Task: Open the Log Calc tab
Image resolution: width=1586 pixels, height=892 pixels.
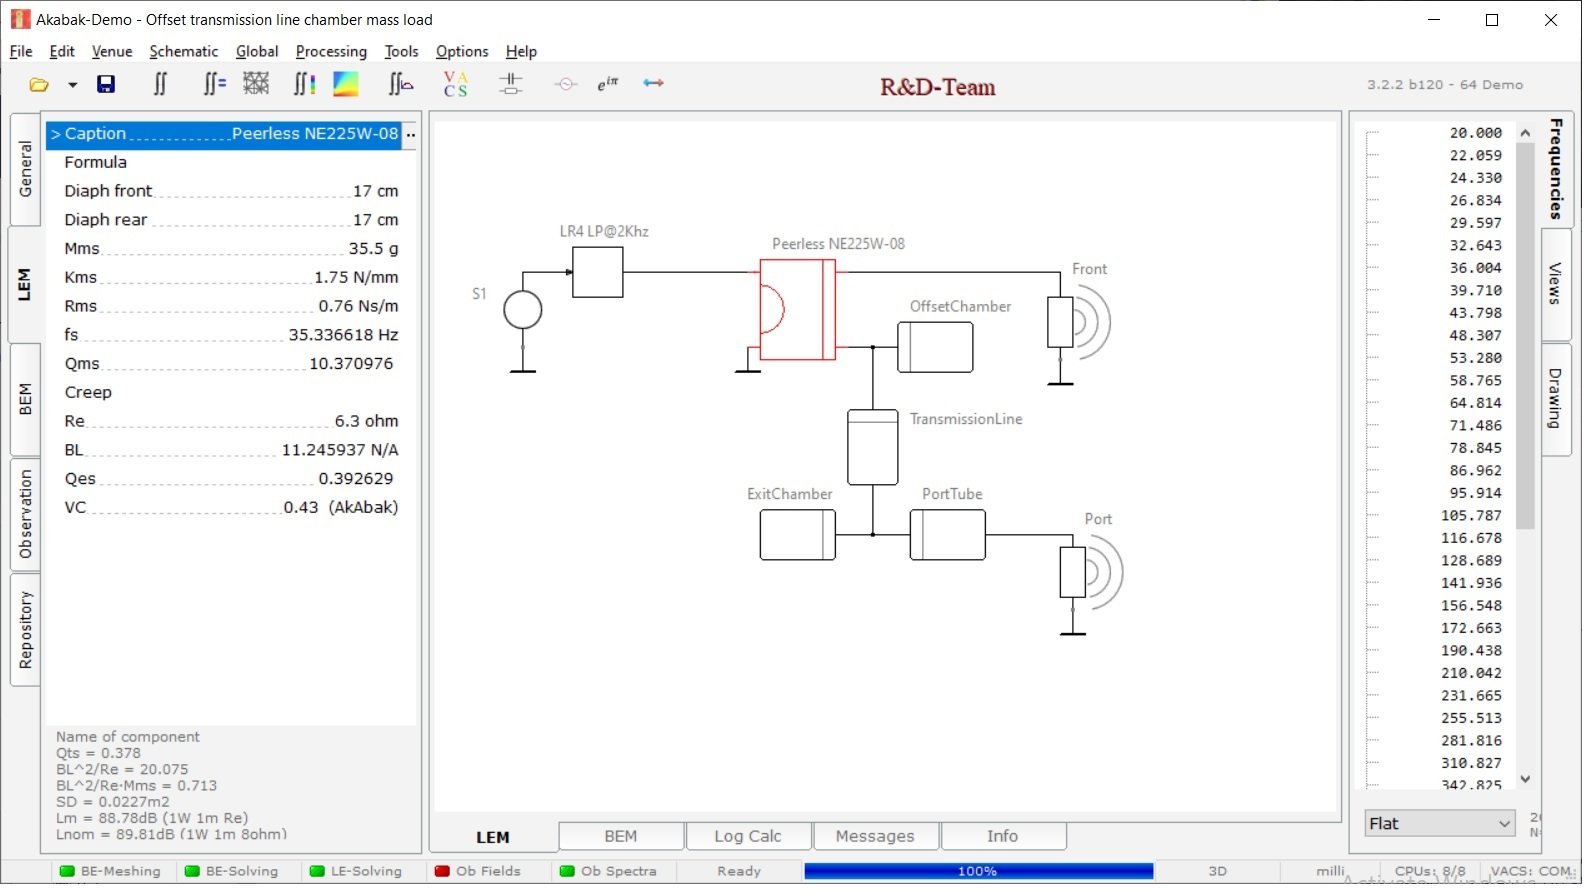Action: pyautogui.click(x=748, y=836)
